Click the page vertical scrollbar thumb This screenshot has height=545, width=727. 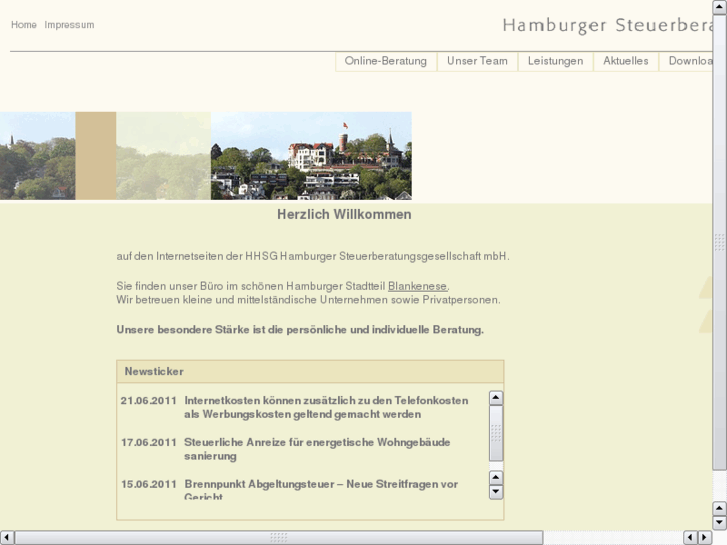(719, 242)
